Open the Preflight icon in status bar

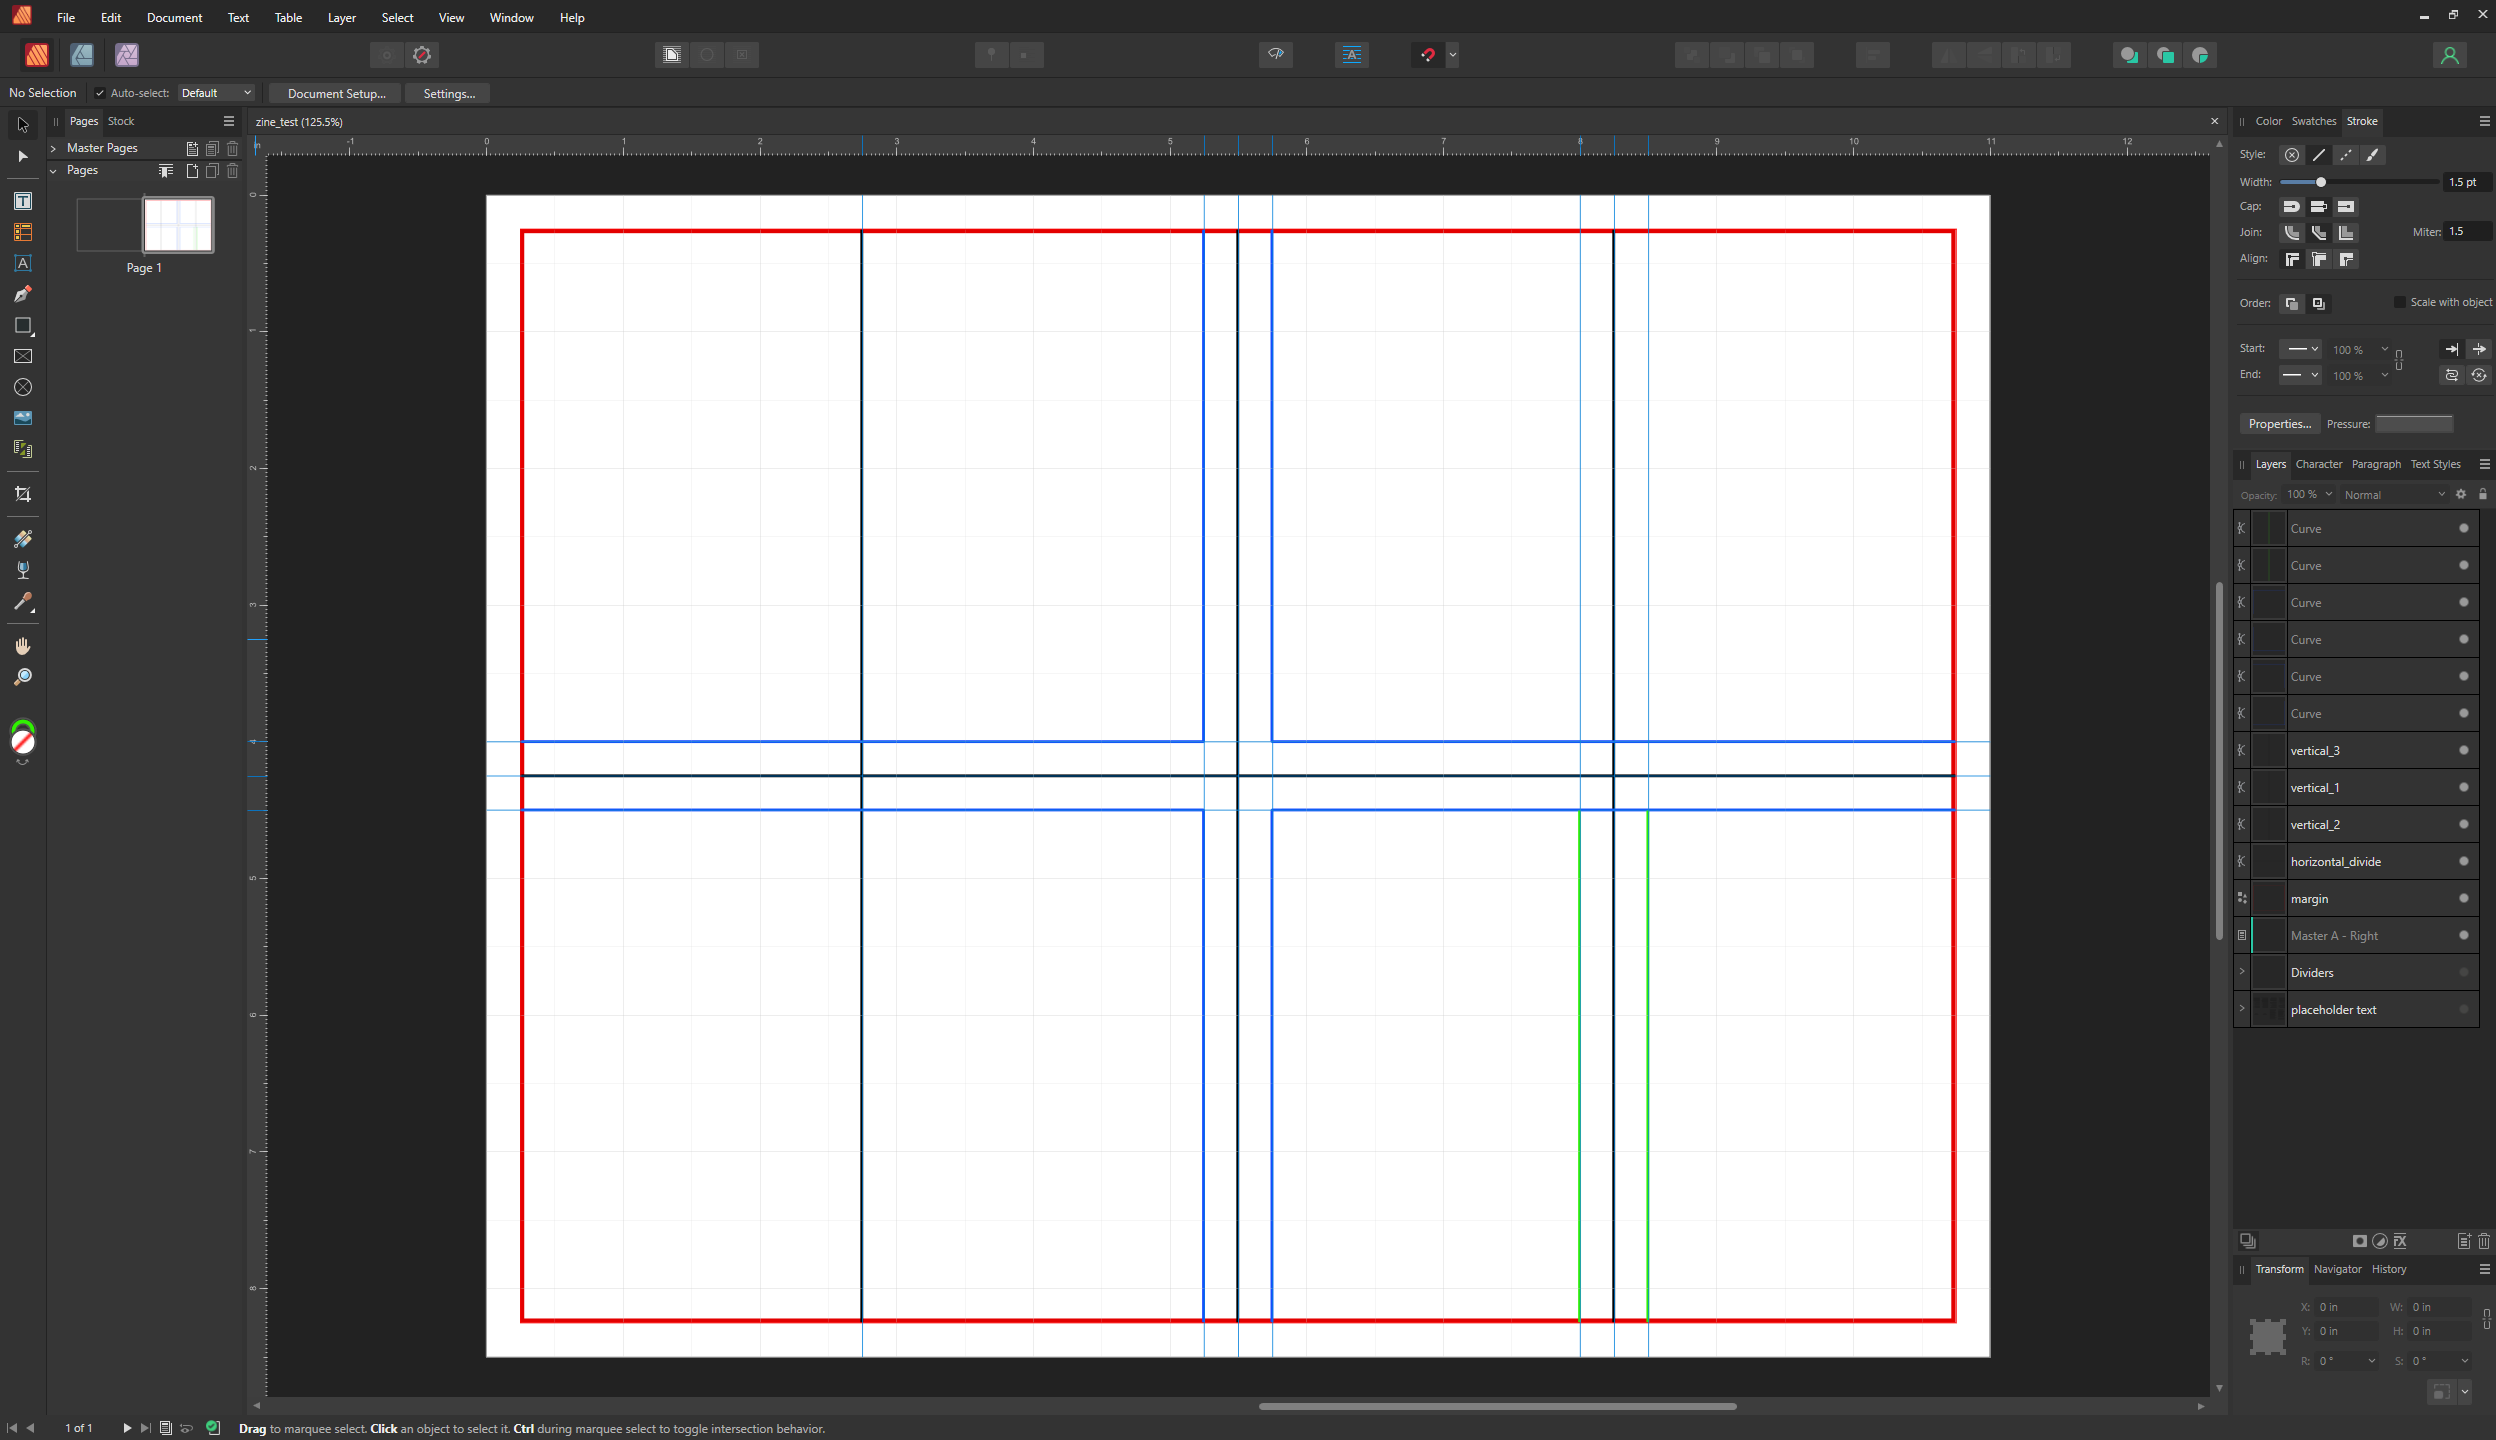(213, 1428)
